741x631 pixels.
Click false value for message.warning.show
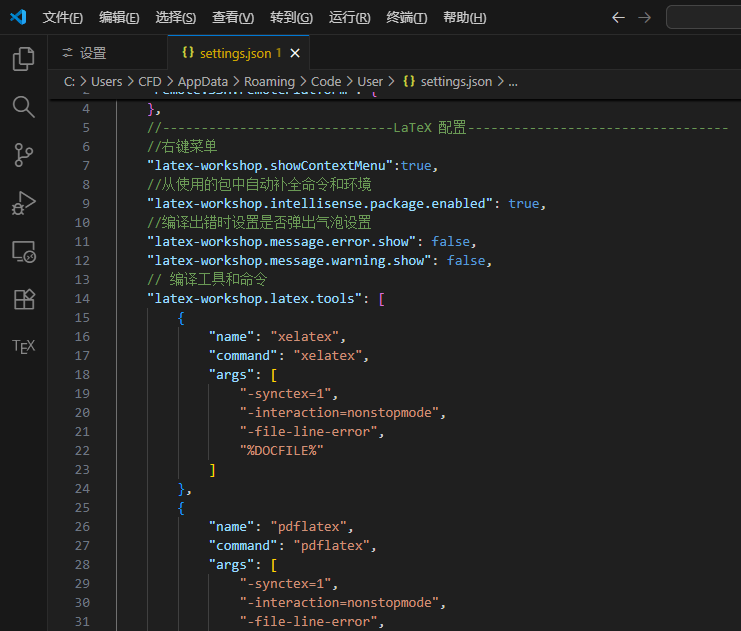coord(466,260)
